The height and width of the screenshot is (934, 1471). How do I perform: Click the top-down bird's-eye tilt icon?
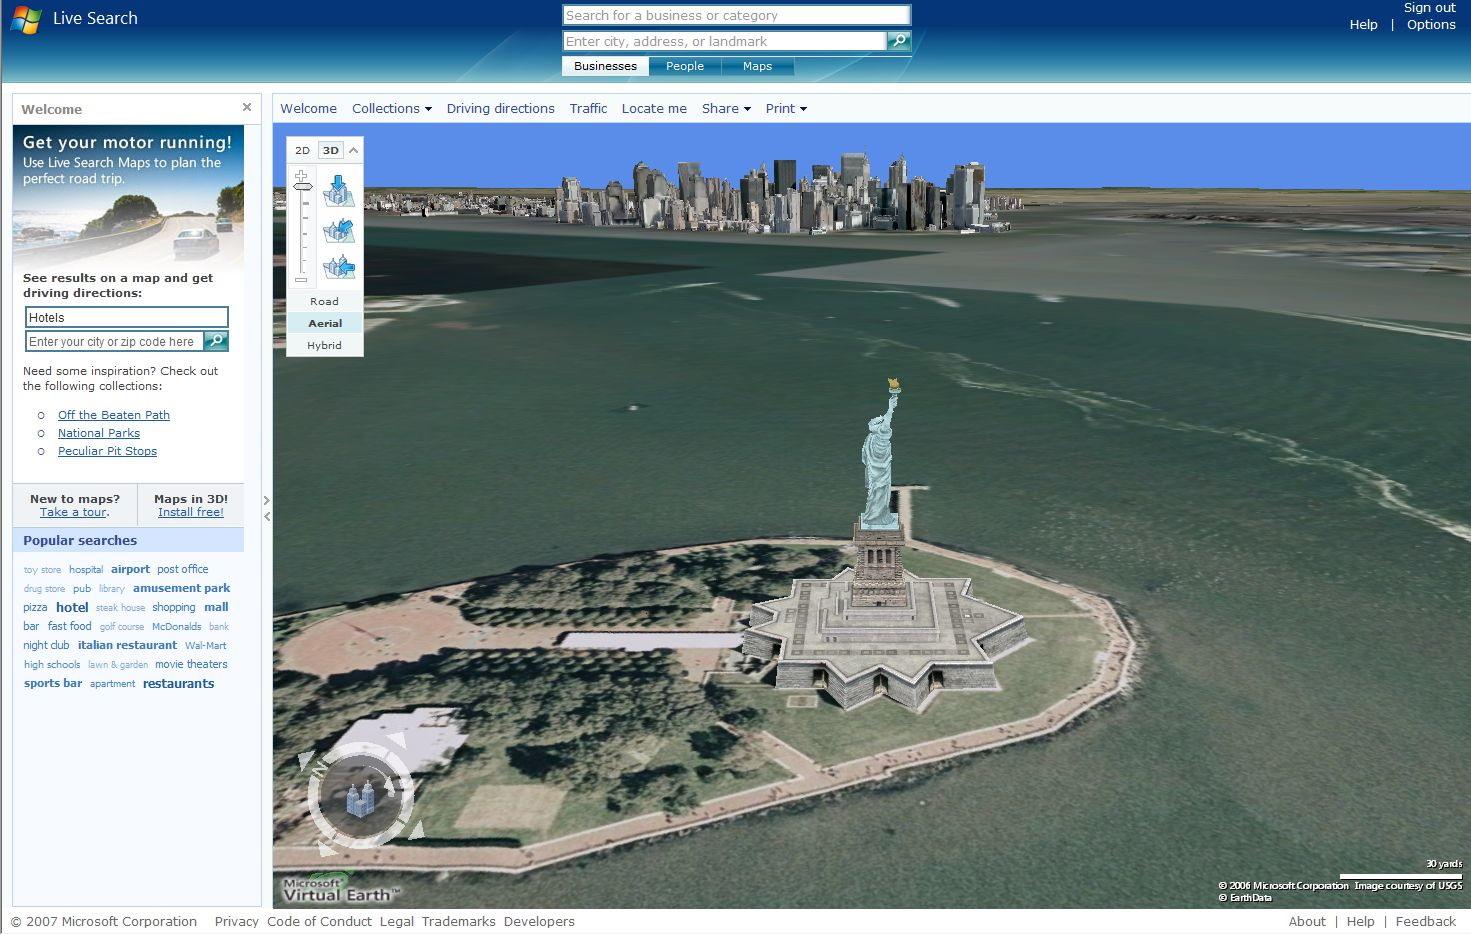tap(339, 191)
